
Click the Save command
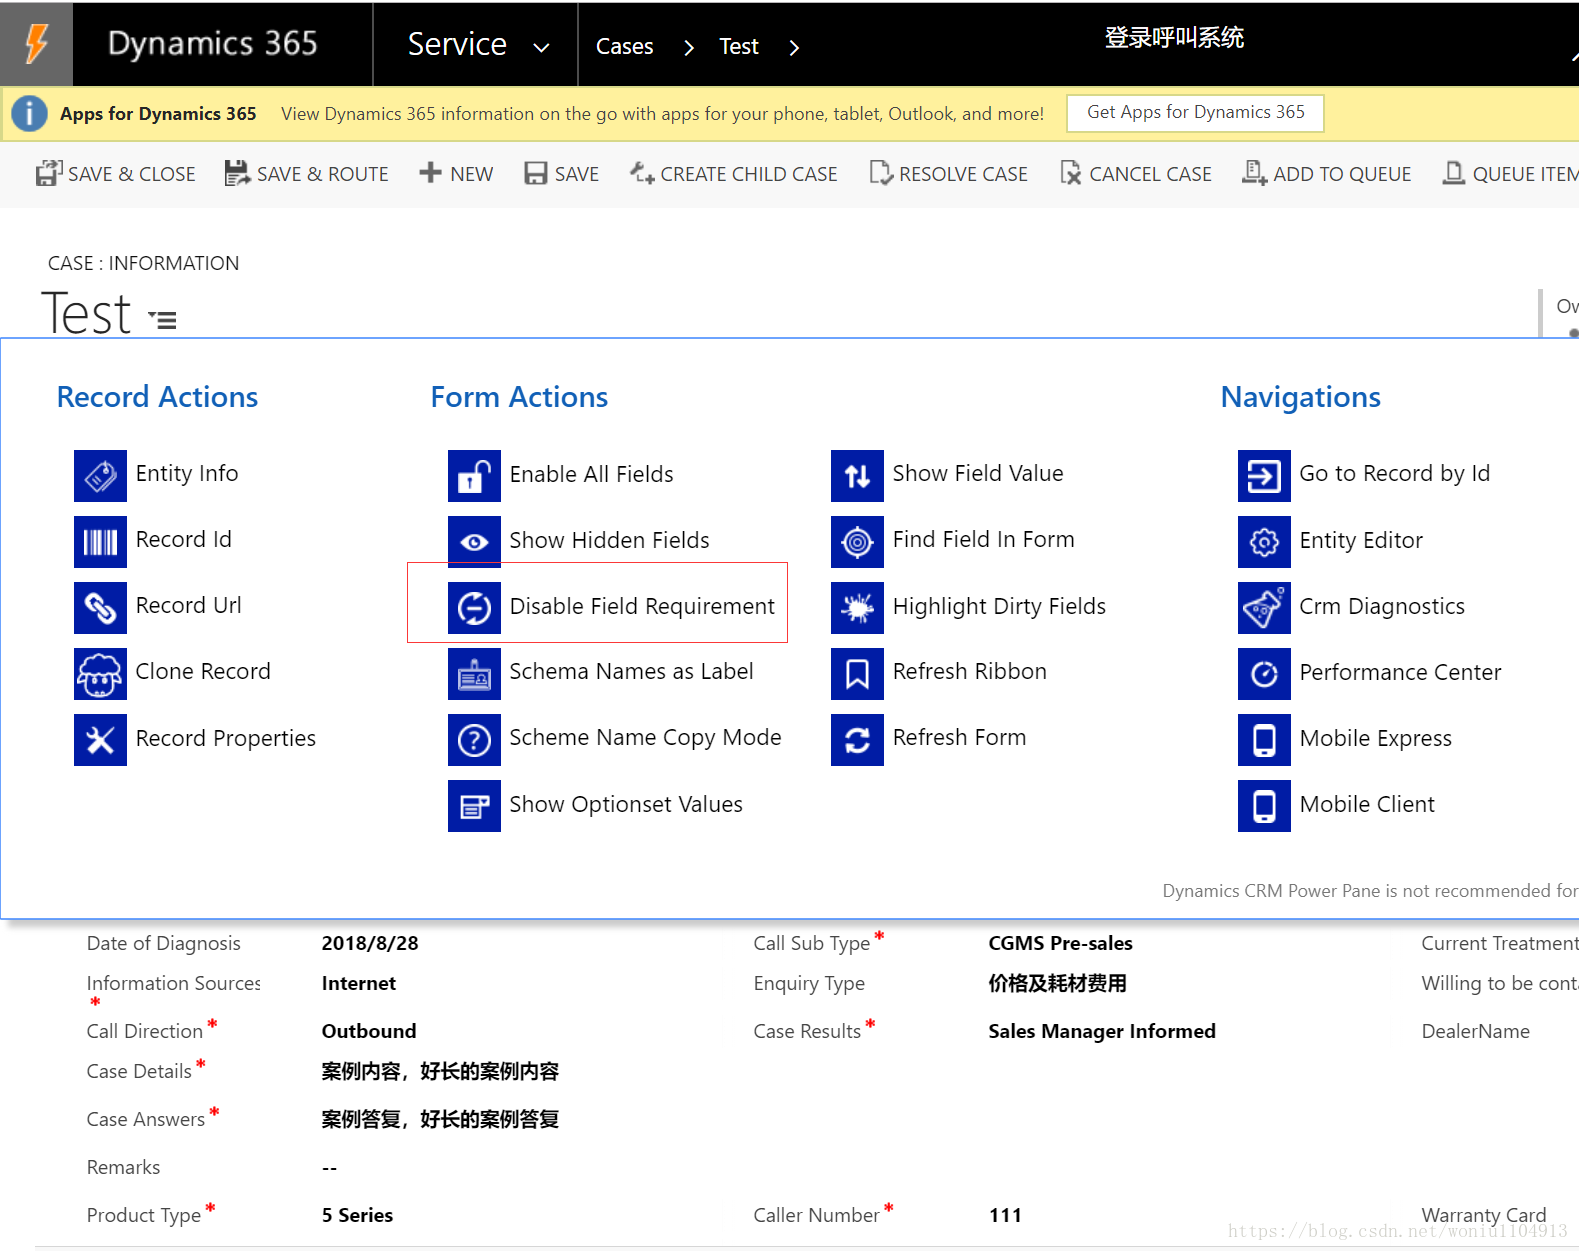tap(562, 174)
